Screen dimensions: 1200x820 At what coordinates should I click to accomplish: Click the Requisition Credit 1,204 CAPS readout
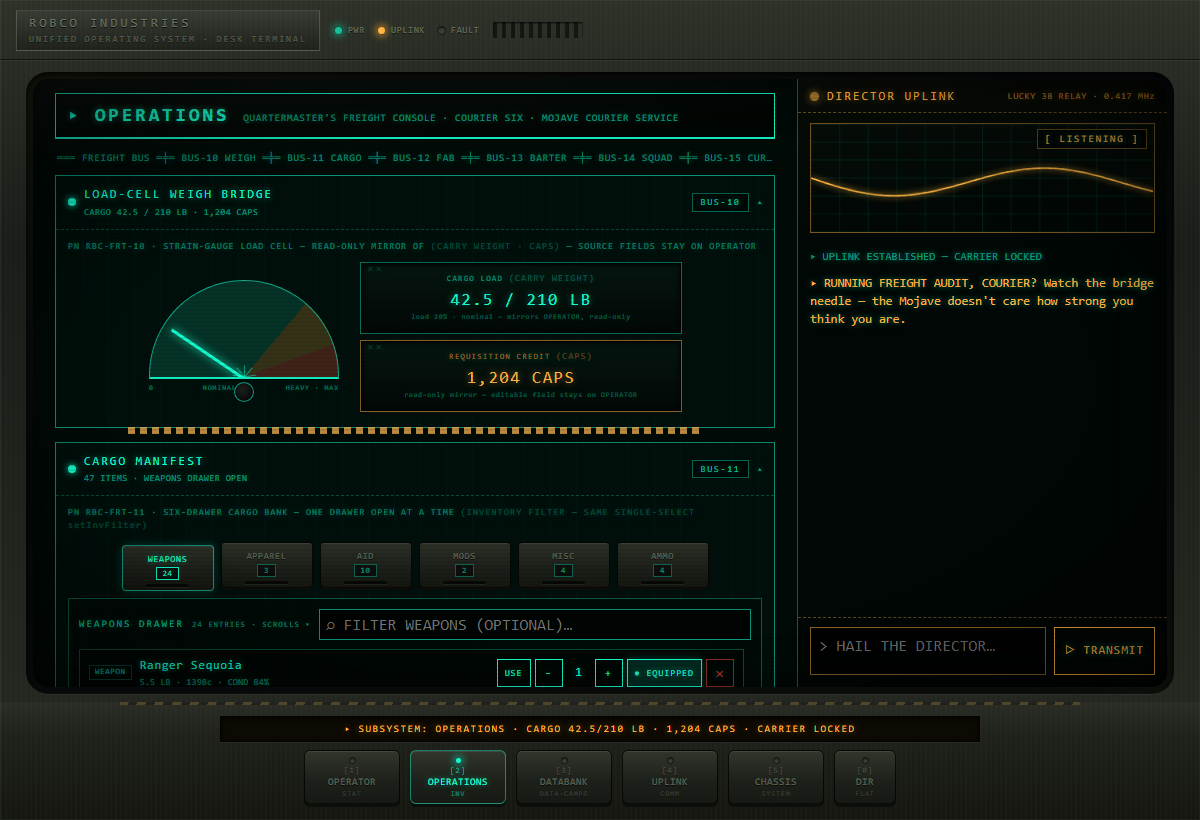tap(521, 376)
